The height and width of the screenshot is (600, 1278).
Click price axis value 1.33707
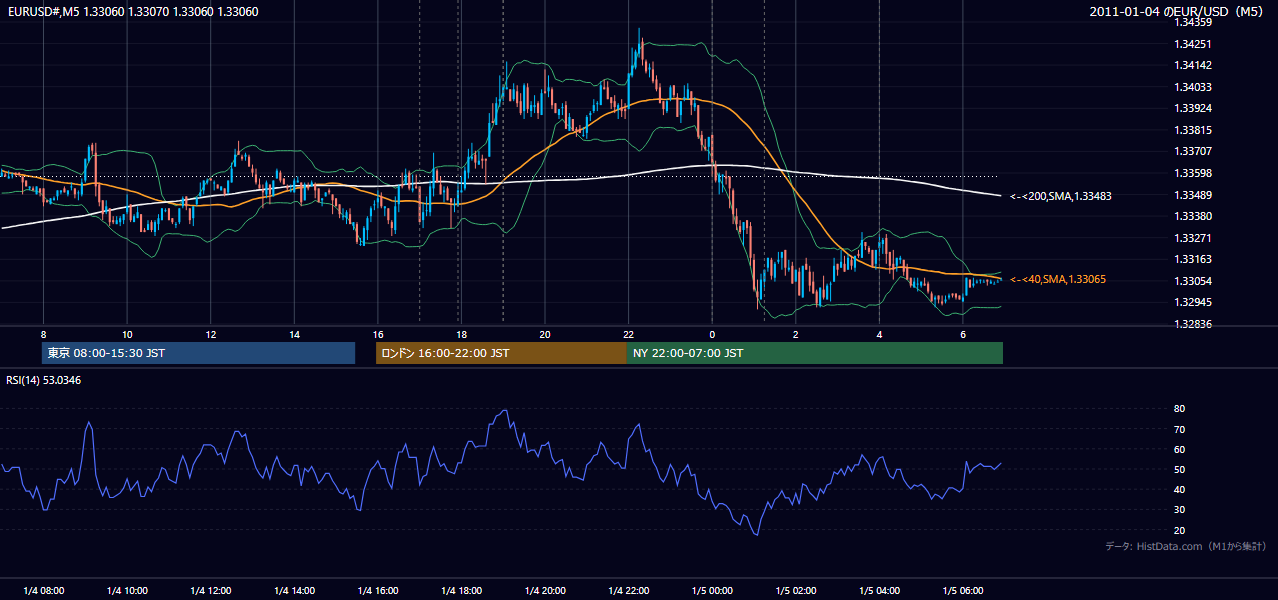1194,152
